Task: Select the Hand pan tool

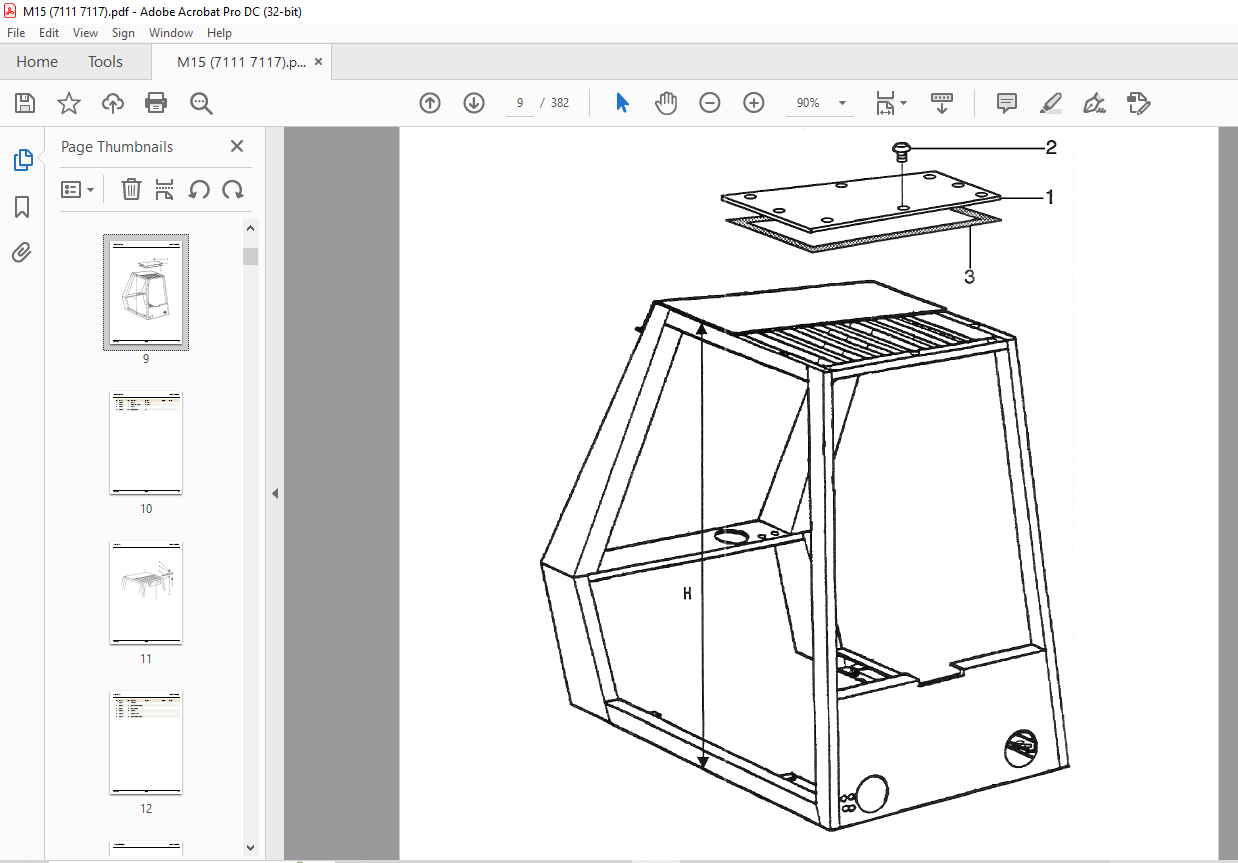Action: pyautogui.click(x=666, y=103)
